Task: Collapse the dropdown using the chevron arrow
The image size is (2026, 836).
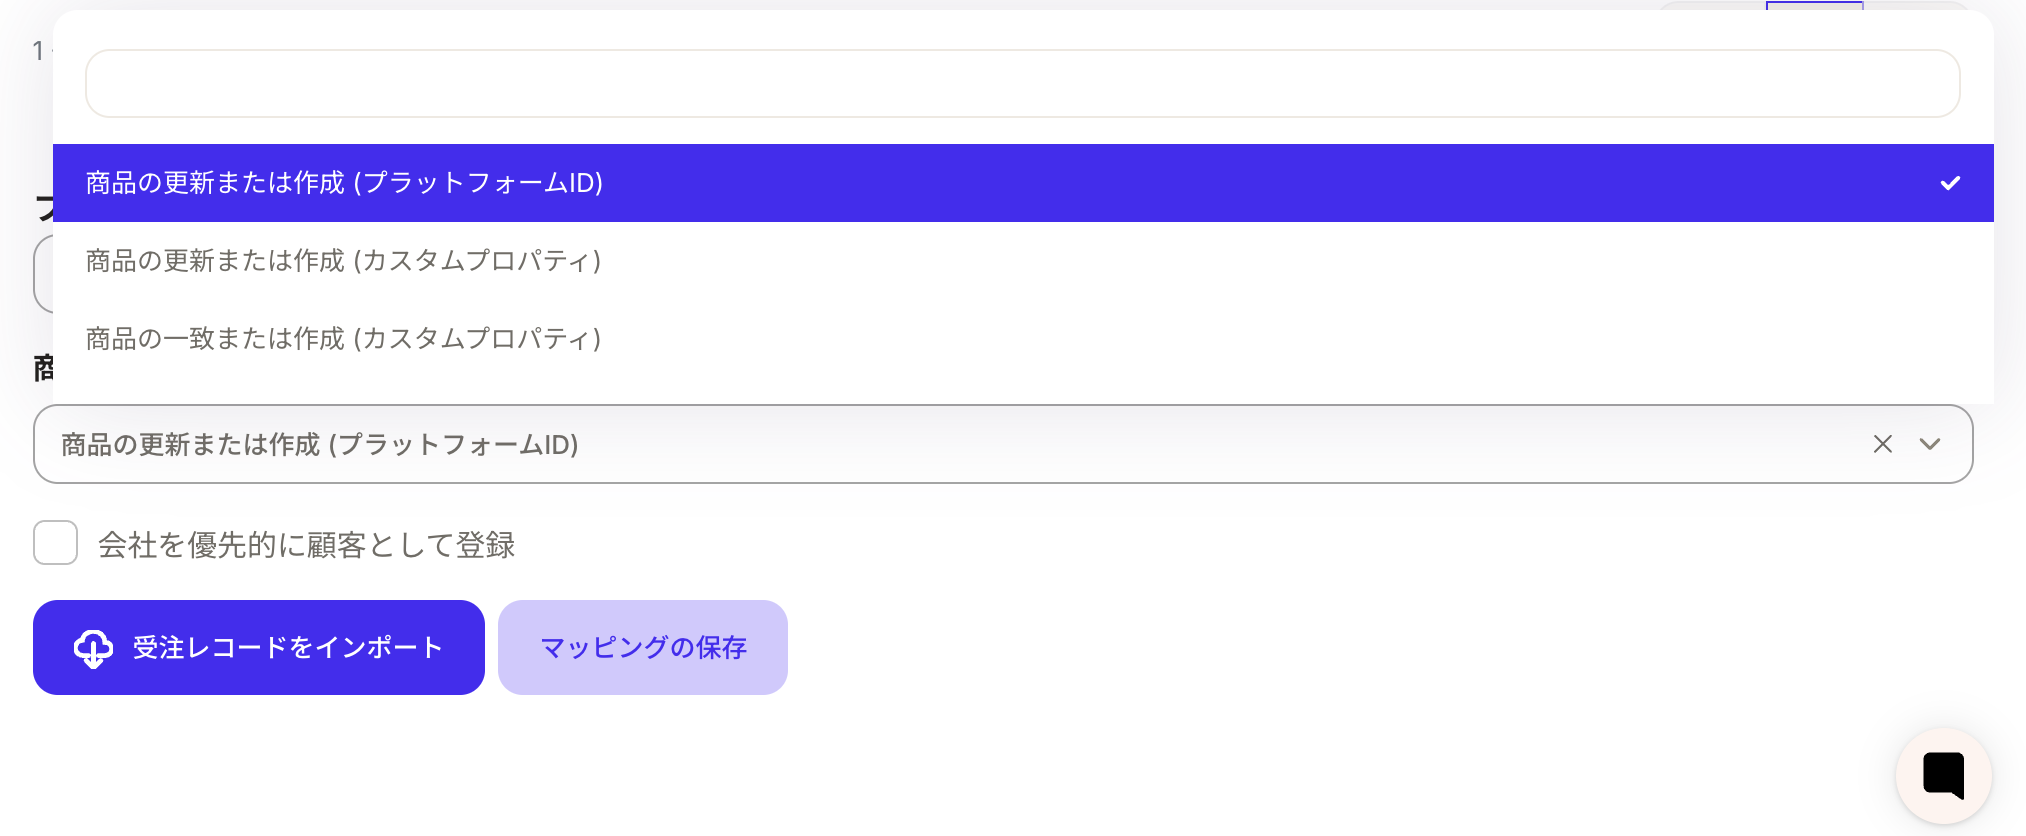Action: coord(1930,444)
